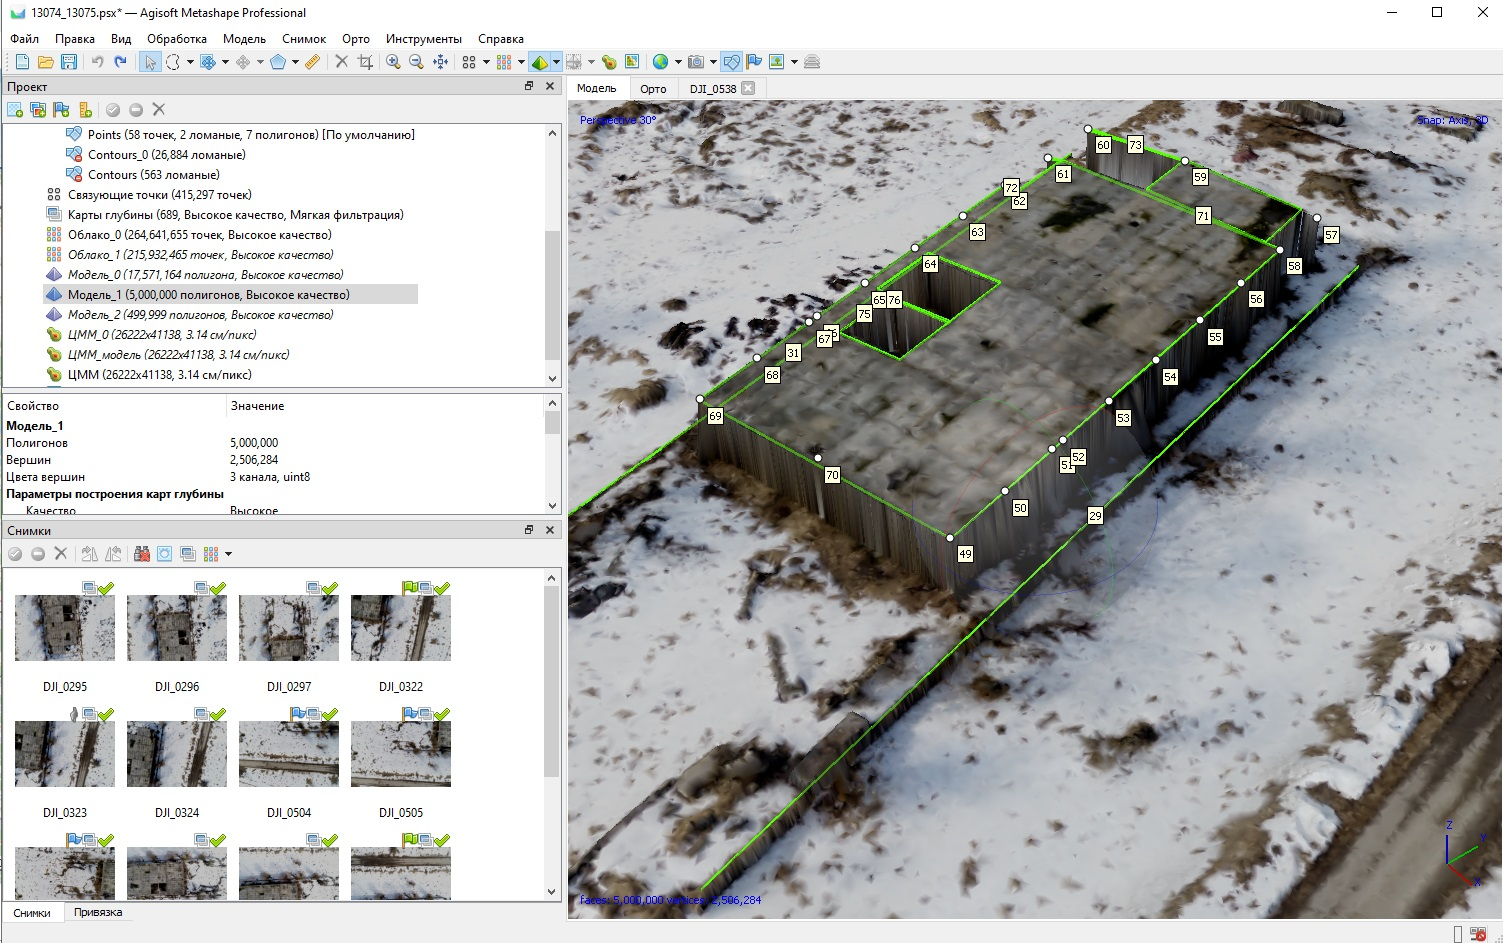This screenshot has width=1503, height=943.
Task: Delete selection with the X toolbar icon
Action: click(x=342, y=62)
